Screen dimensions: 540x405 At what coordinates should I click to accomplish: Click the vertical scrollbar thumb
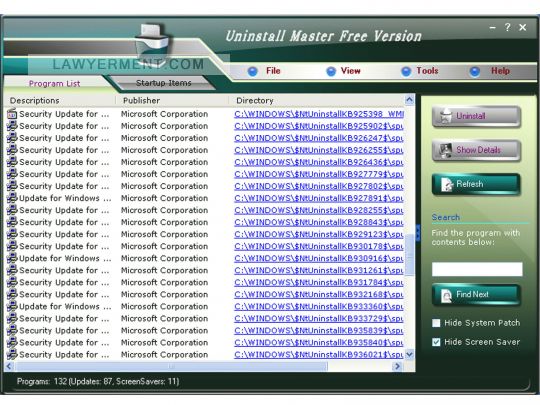click(x=409, y=255)
